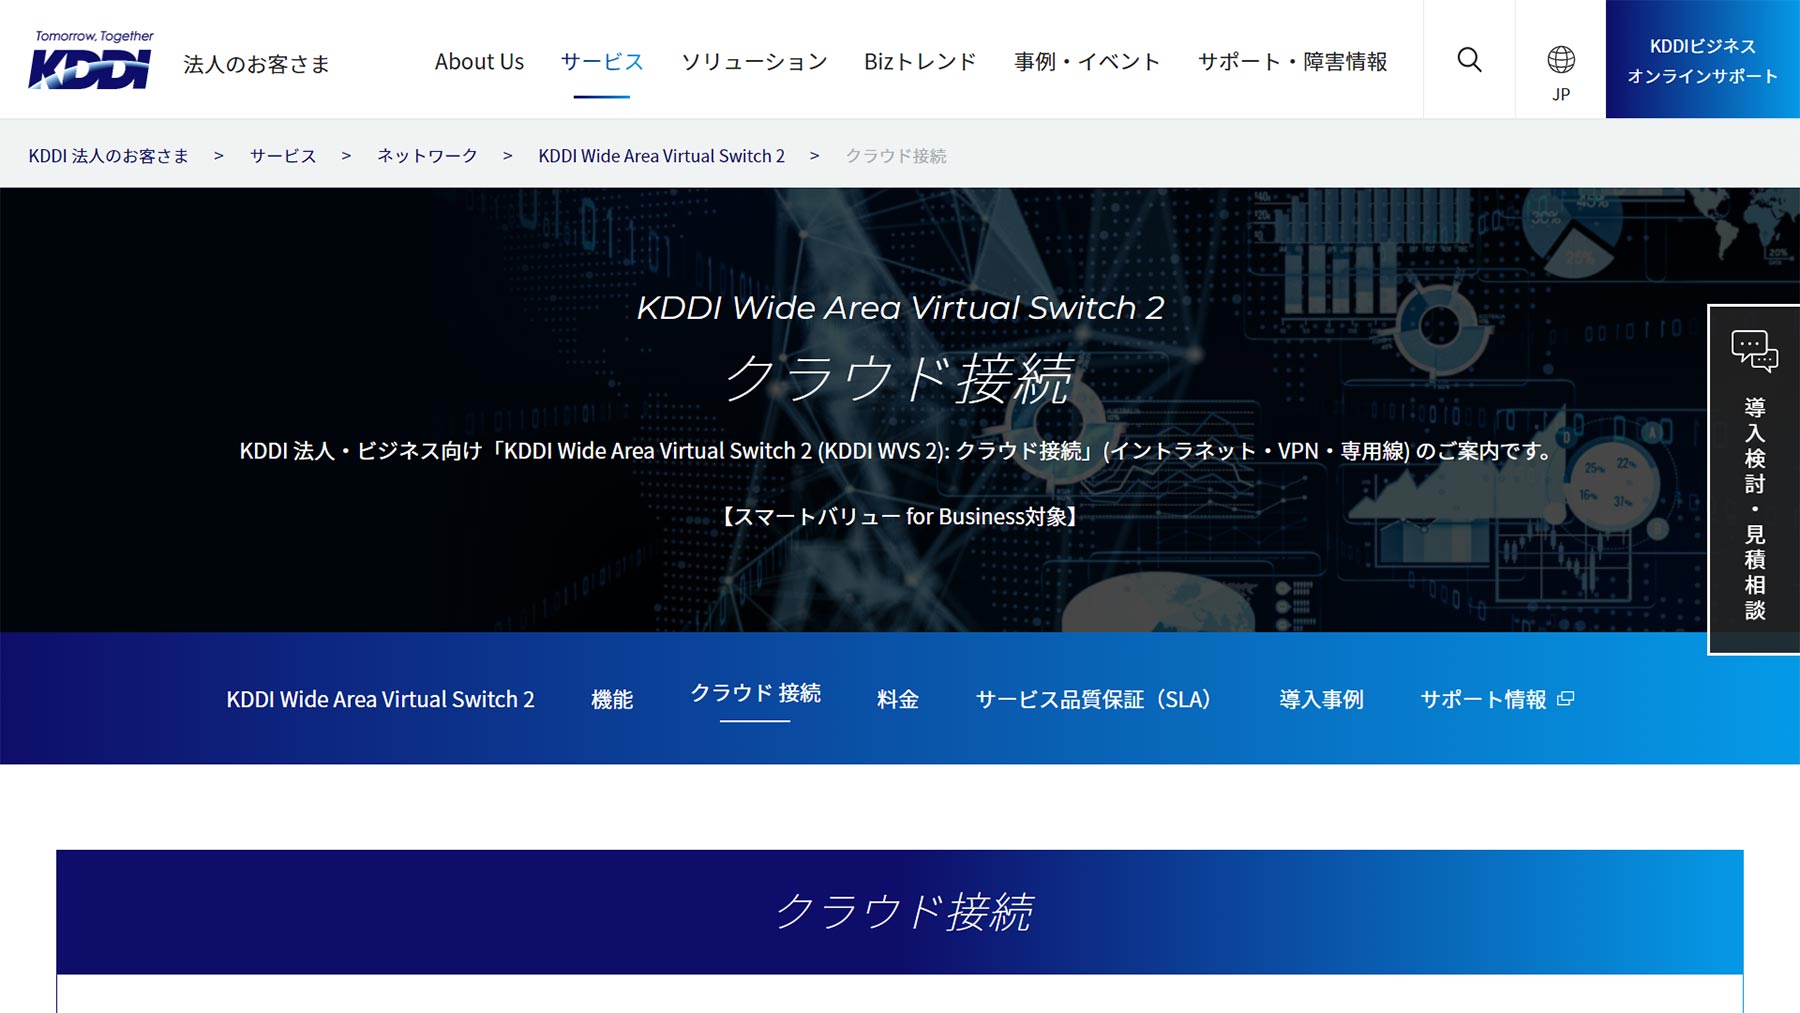
Task: Click クラウド接続 breadcrumb text
Action: click(896, 156)
